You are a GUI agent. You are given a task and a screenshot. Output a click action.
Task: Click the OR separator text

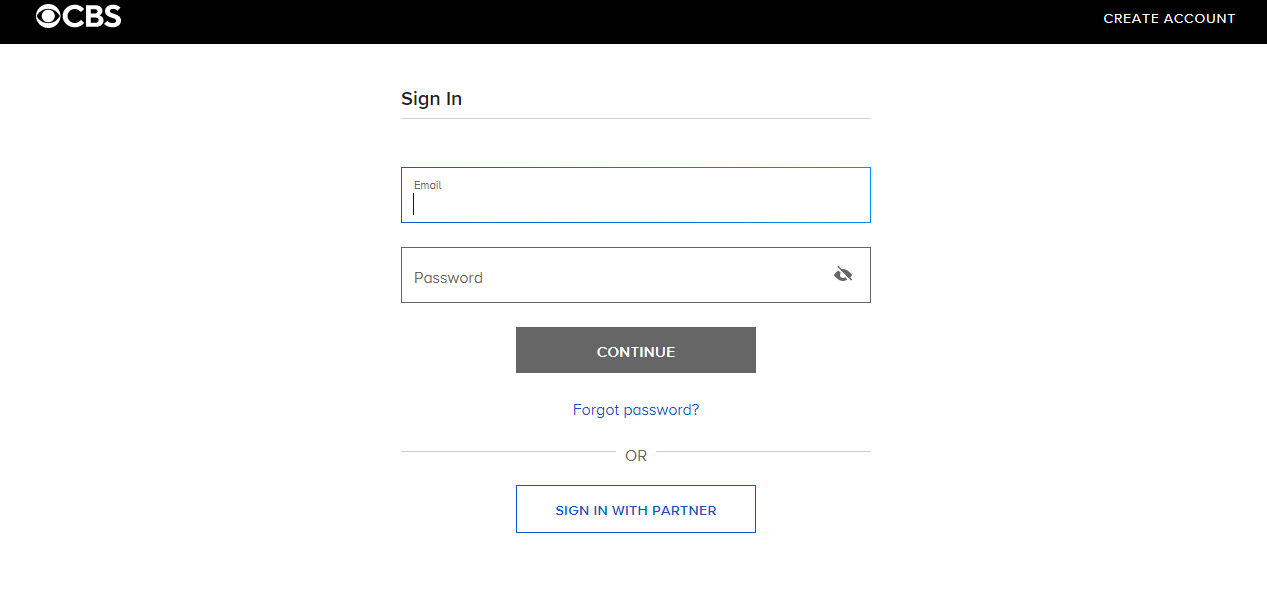point(636,456)
